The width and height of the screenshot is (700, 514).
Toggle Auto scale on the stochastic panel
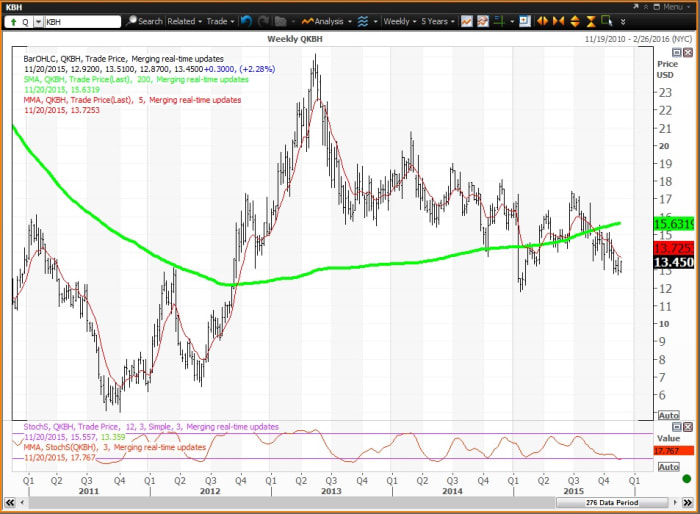point(669,467)
